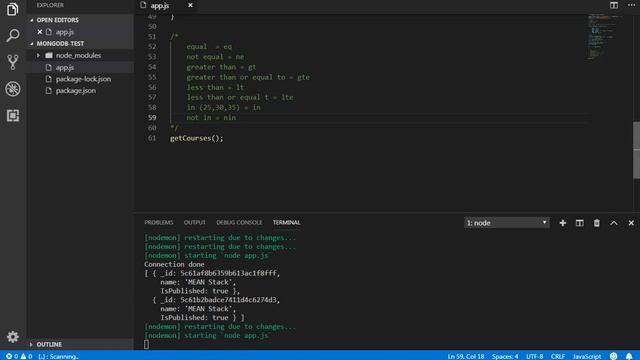Open the Manage gear icon
Screen dimensions: 640x360
pos(13,337)
